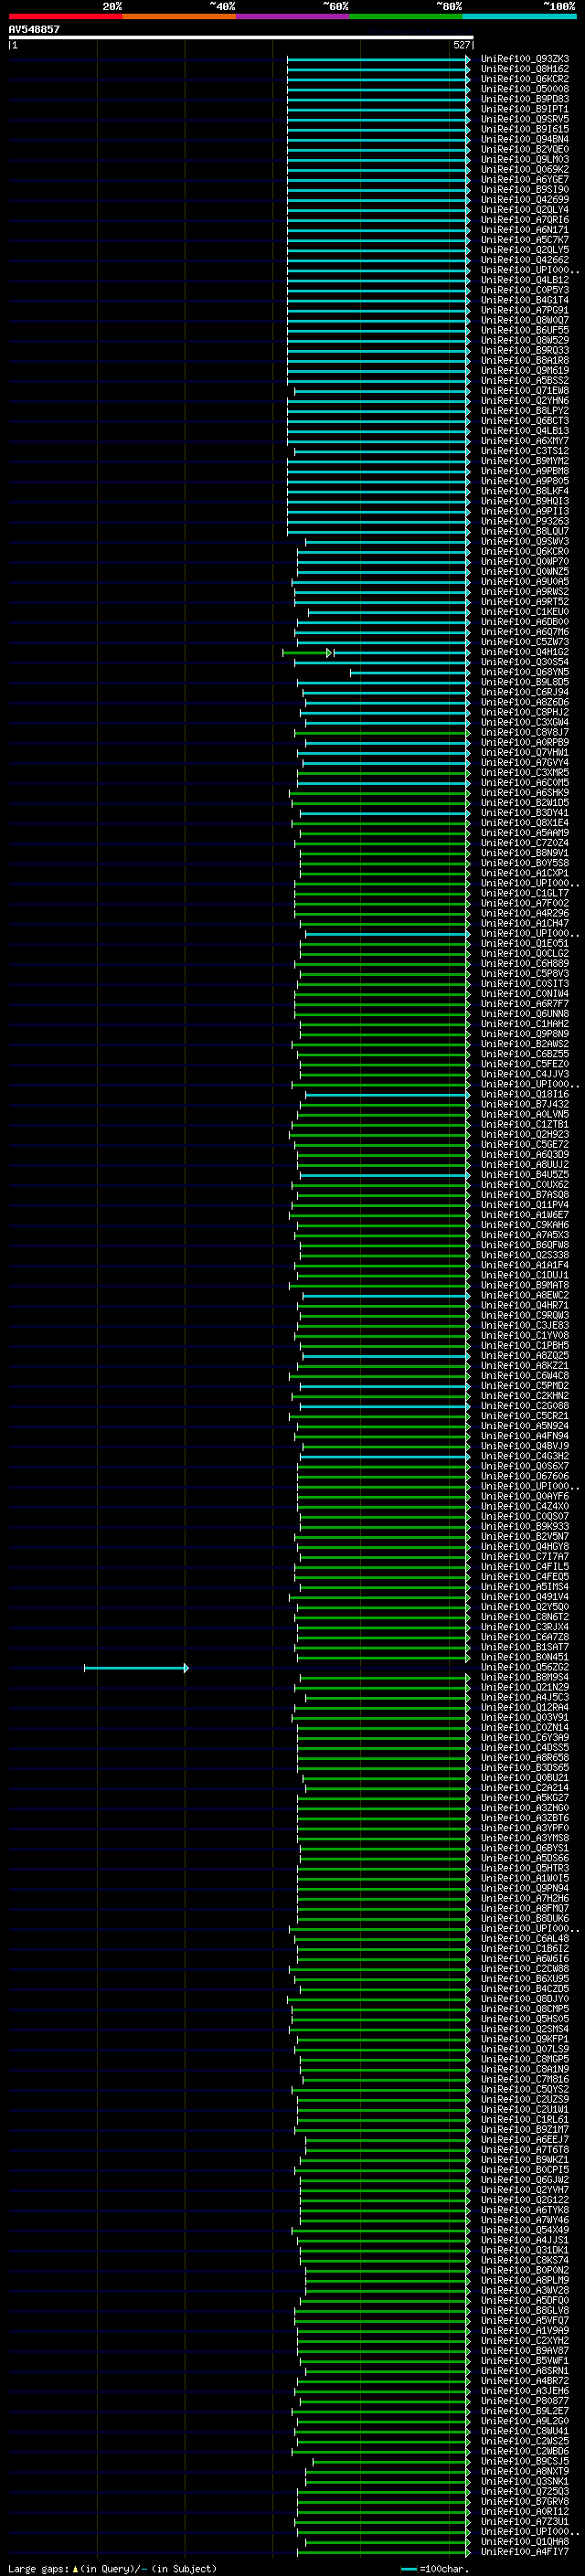This screenshot has width=585, height=2576.
Task: Click the green ~80% identity legend segment
Action: coord(406,16)
